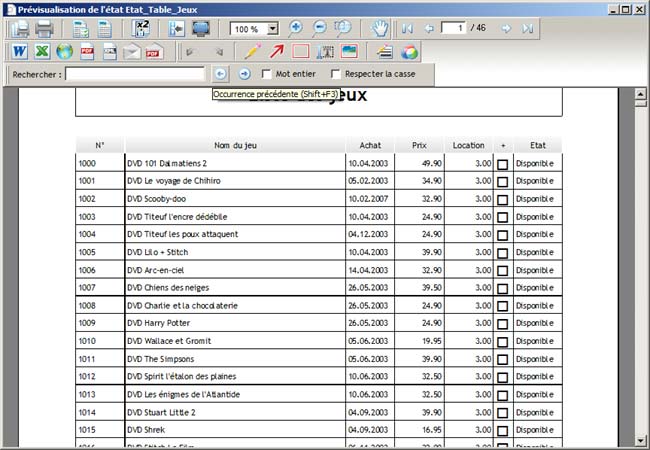Switch to full screen monitor icon

(x=201, y=29)
